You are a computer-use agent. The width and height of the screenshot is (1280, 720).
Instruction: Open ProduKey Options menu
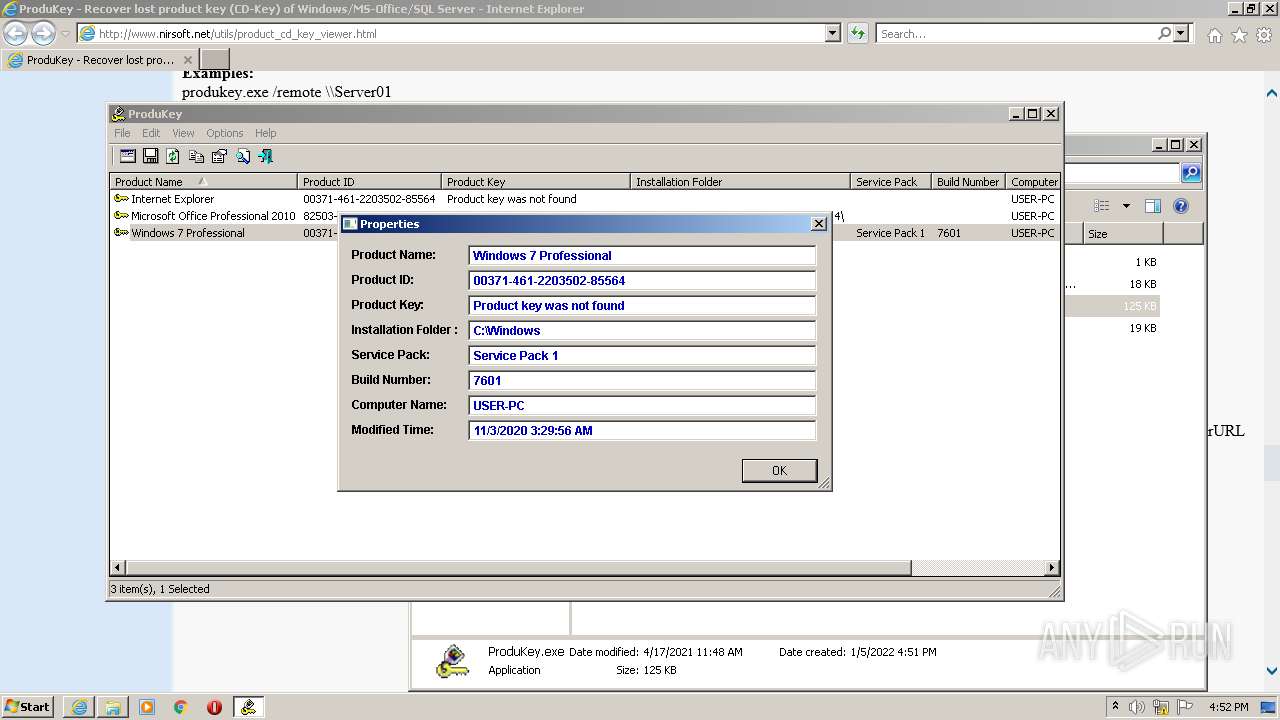[225, 133]
